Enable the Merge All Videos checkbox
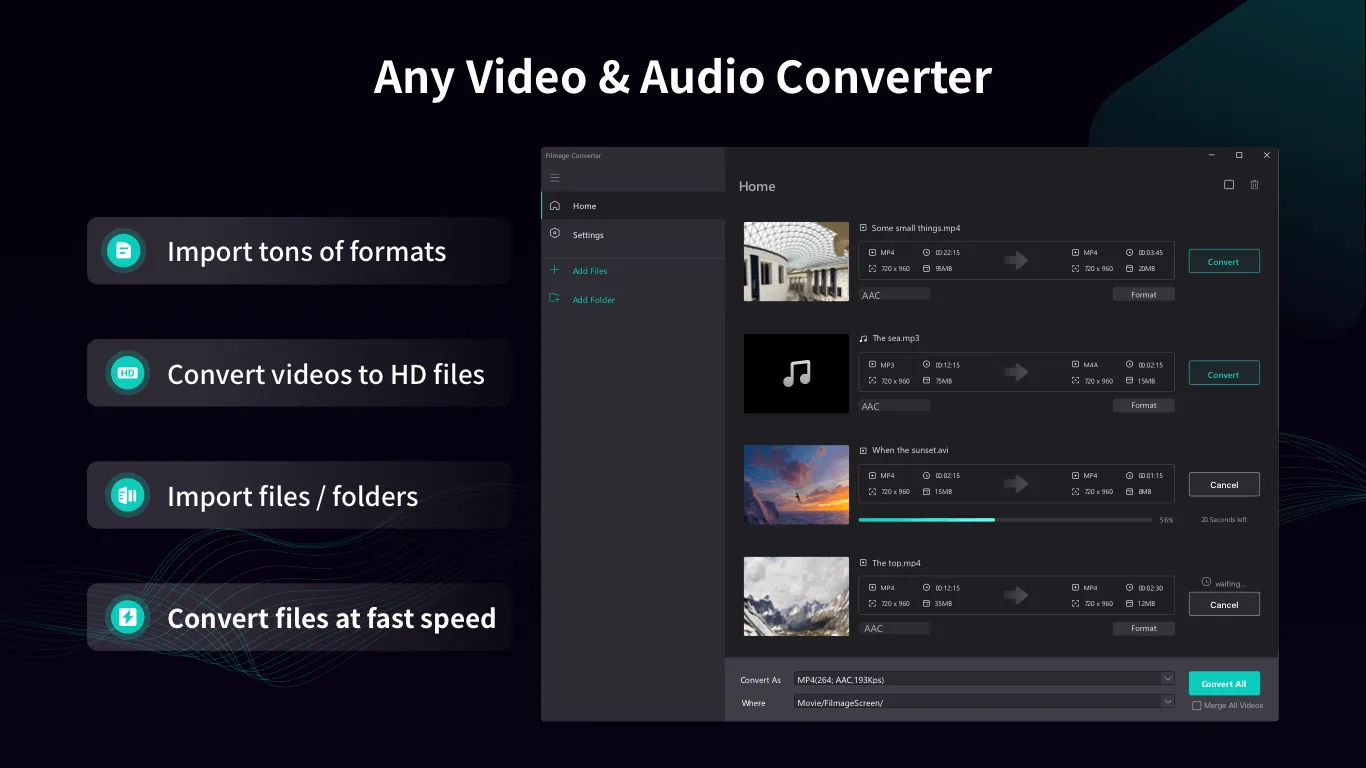Screen dimensions: 1366x768 (x=1197, y=706)
